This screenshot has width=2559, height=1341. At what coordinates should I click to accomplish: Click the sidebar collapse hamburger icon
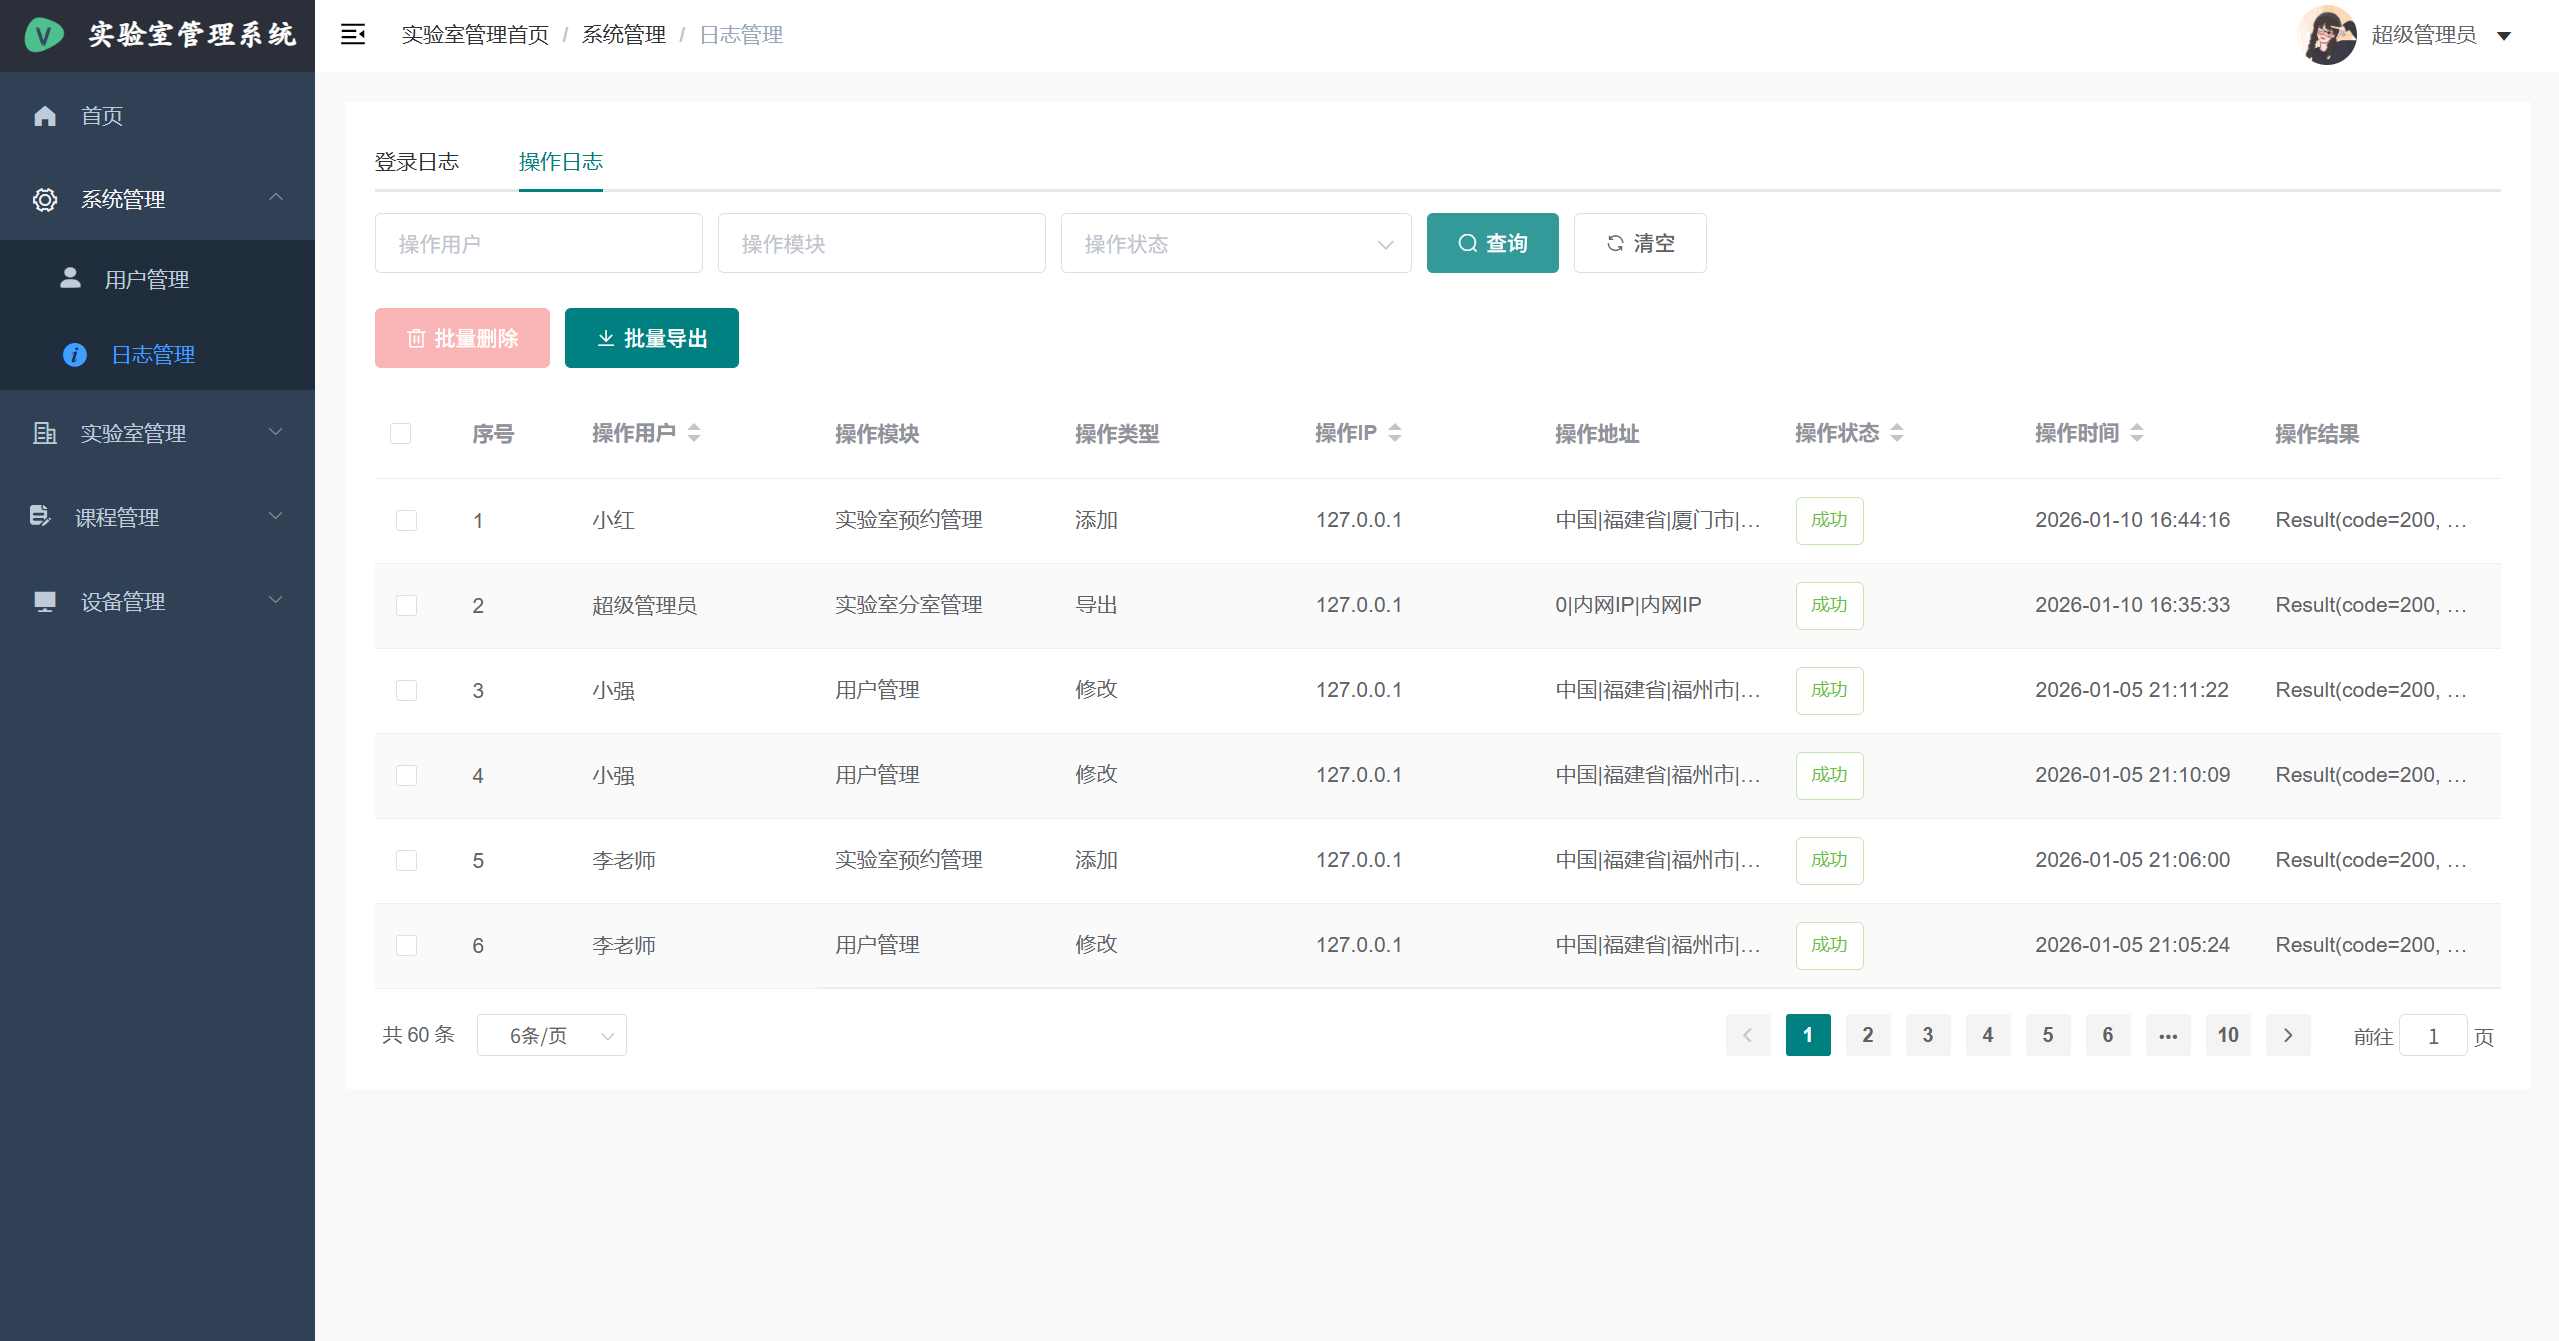[x=353, y=35]
